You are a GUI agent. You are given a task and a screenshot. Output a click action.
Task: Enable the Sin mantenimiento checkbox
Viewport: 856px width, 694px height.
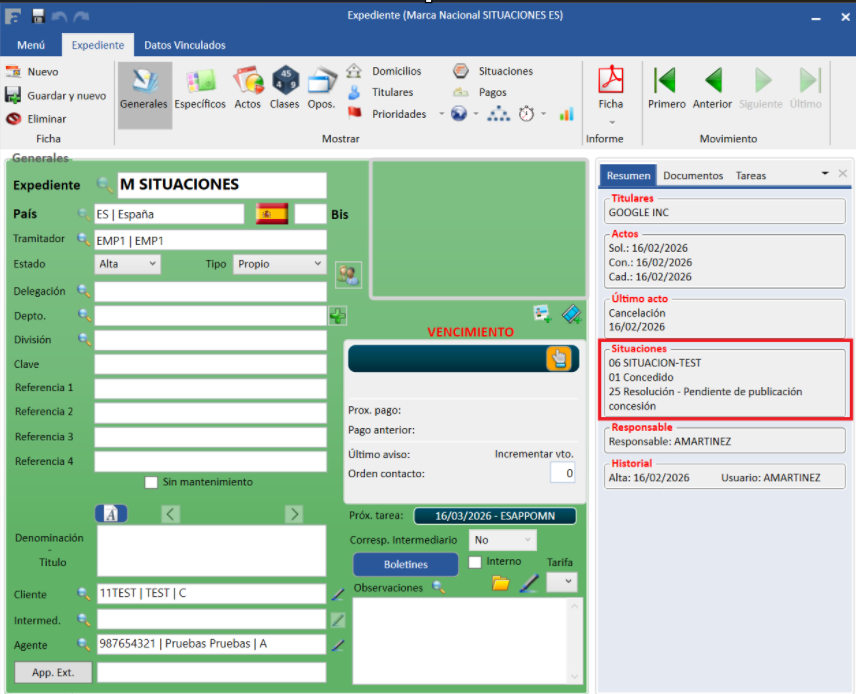pyautogui.click(x=151, y=482)
